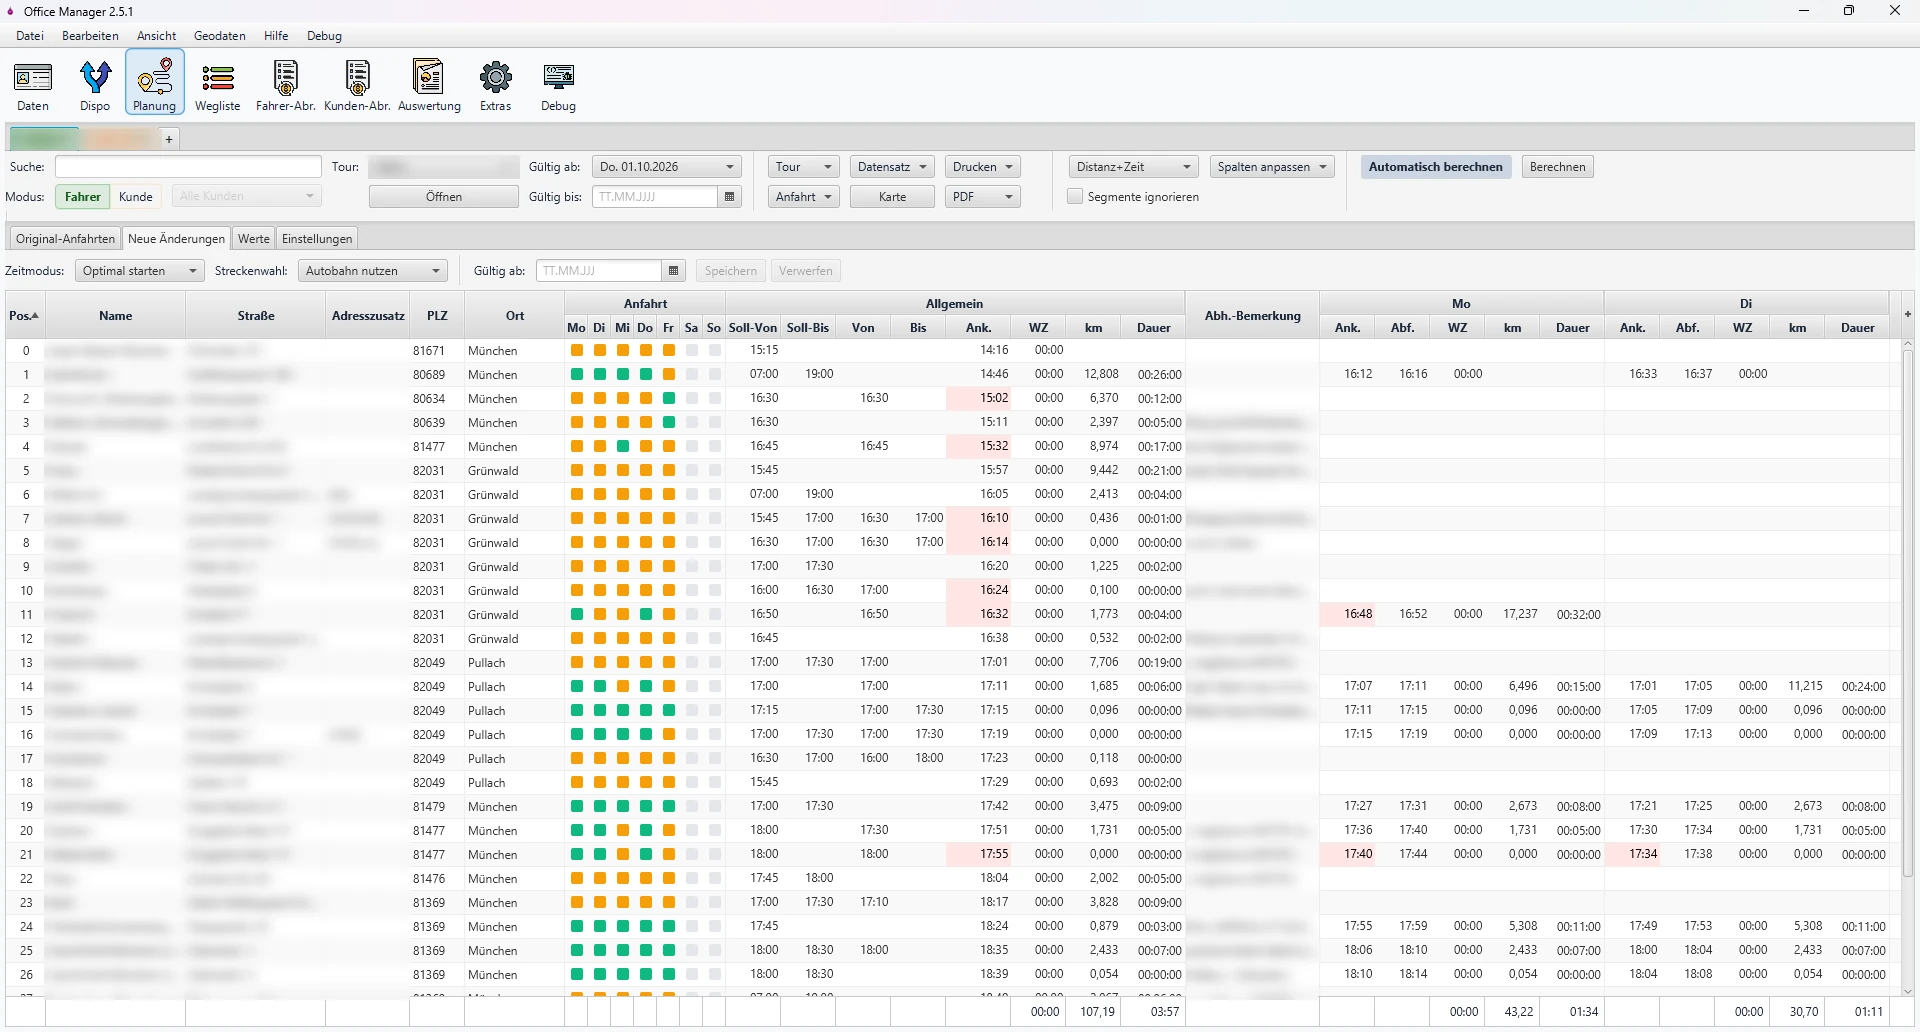Open the Spalten anpassen dropdown
Viewport: 1920px width, 1032px height.
click(x=1272, y=167)
